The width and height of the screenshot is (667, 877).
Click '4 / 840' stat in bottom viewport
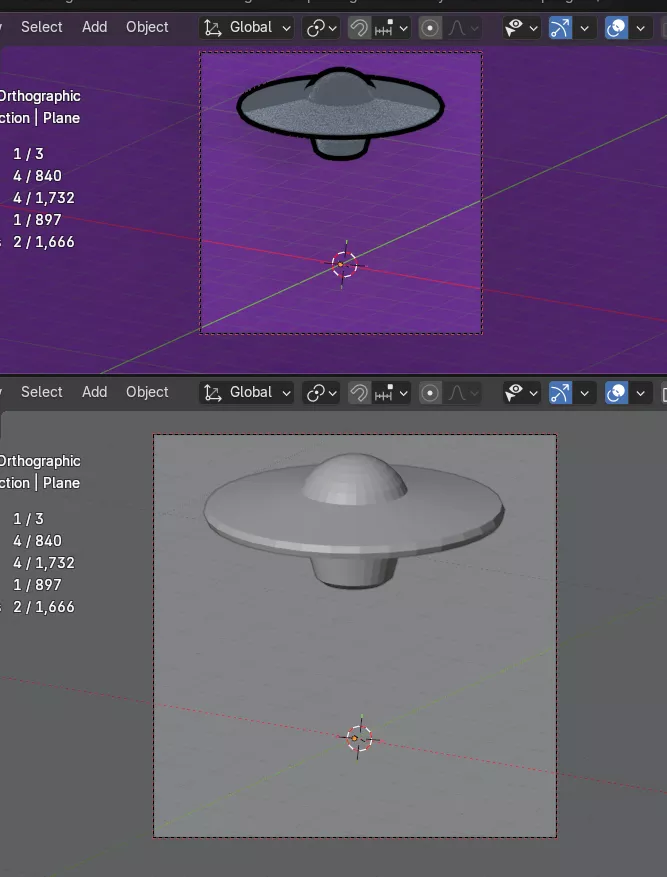click(x=37, y=541)
